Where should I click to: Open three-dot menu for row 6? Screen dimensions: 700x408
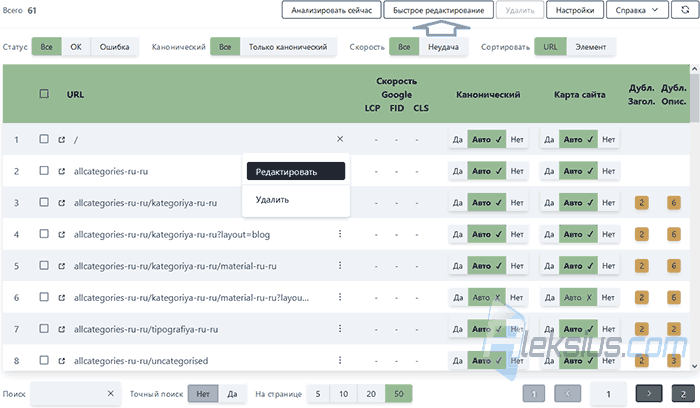(340, 297)
